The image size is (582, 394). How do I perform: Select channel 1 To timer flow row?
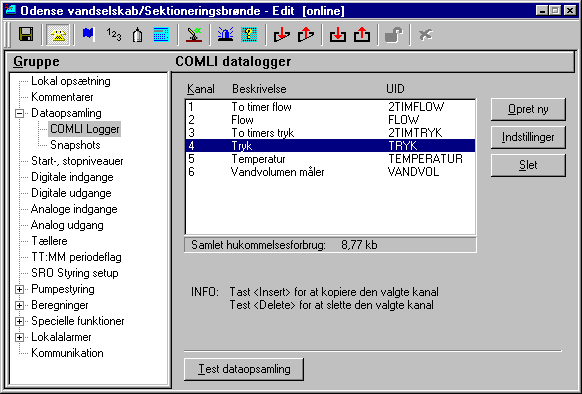click(330, 107)
